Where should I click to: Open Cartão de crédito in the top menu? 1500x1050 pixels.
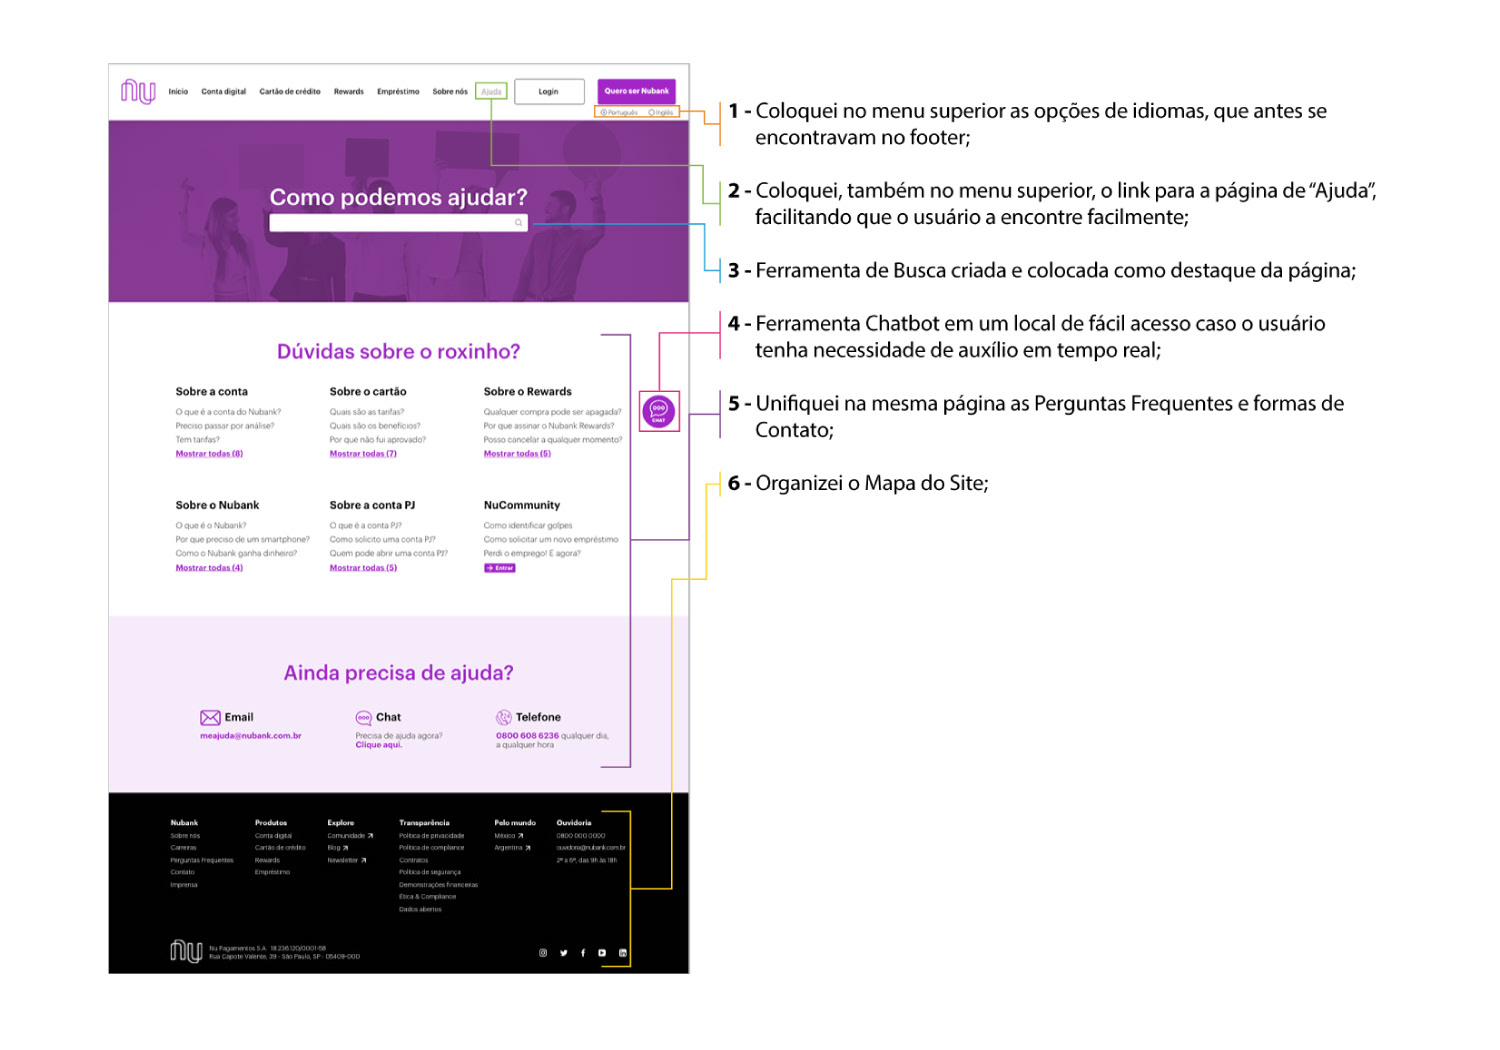pyautogui.click(x=290, y=92)
